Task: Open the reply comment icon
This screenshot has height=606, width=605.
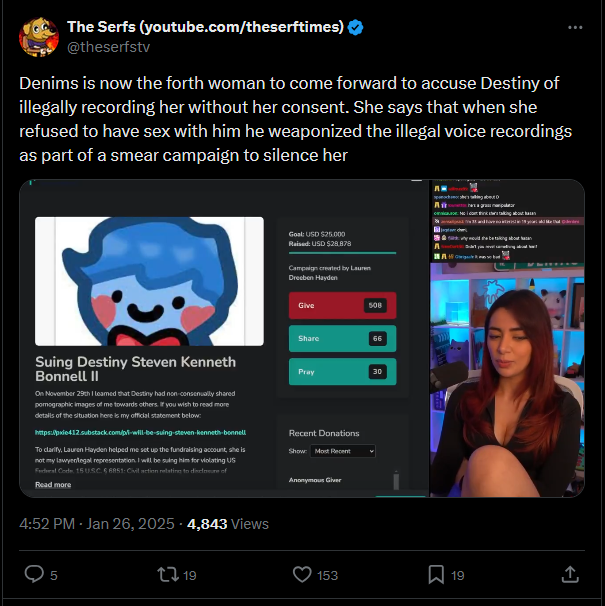Action: point(34,574)
